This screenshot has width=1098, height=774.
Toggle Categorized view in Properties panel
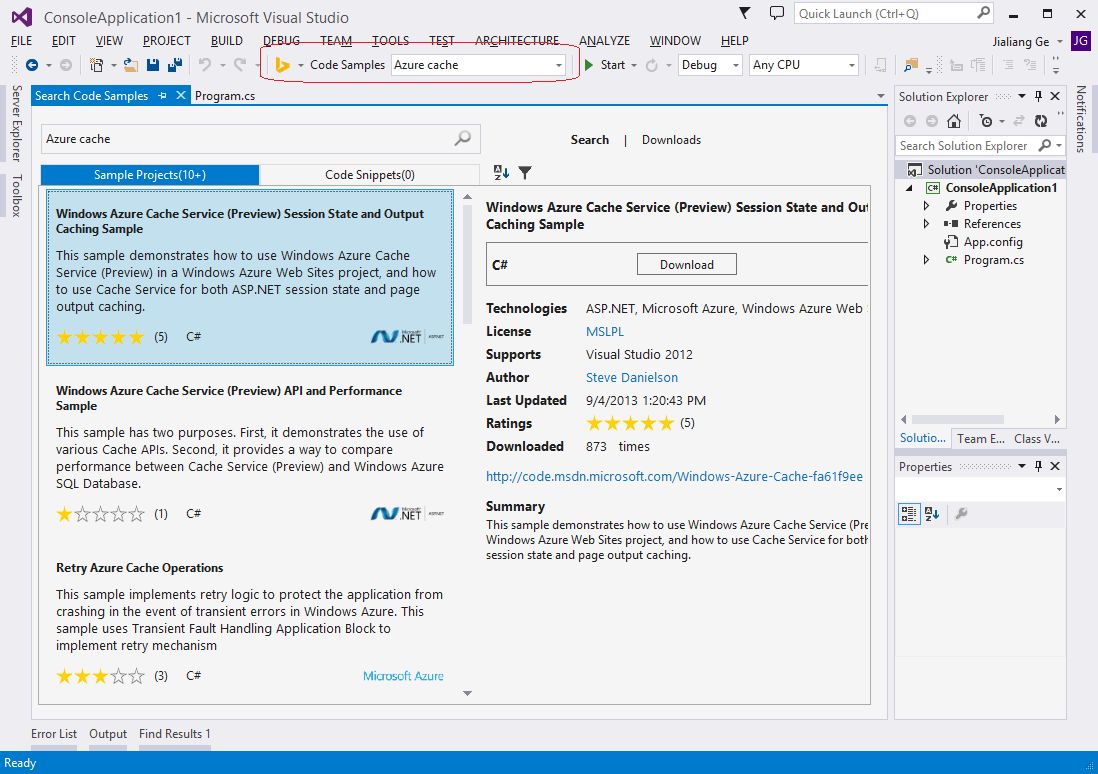909,514
